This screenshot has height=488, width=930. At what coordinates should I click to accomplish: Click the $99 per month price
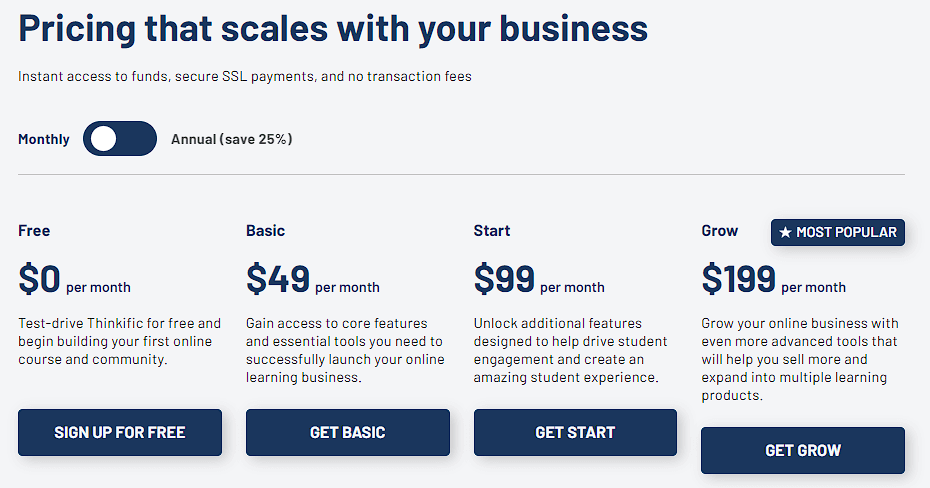point(538,281)
